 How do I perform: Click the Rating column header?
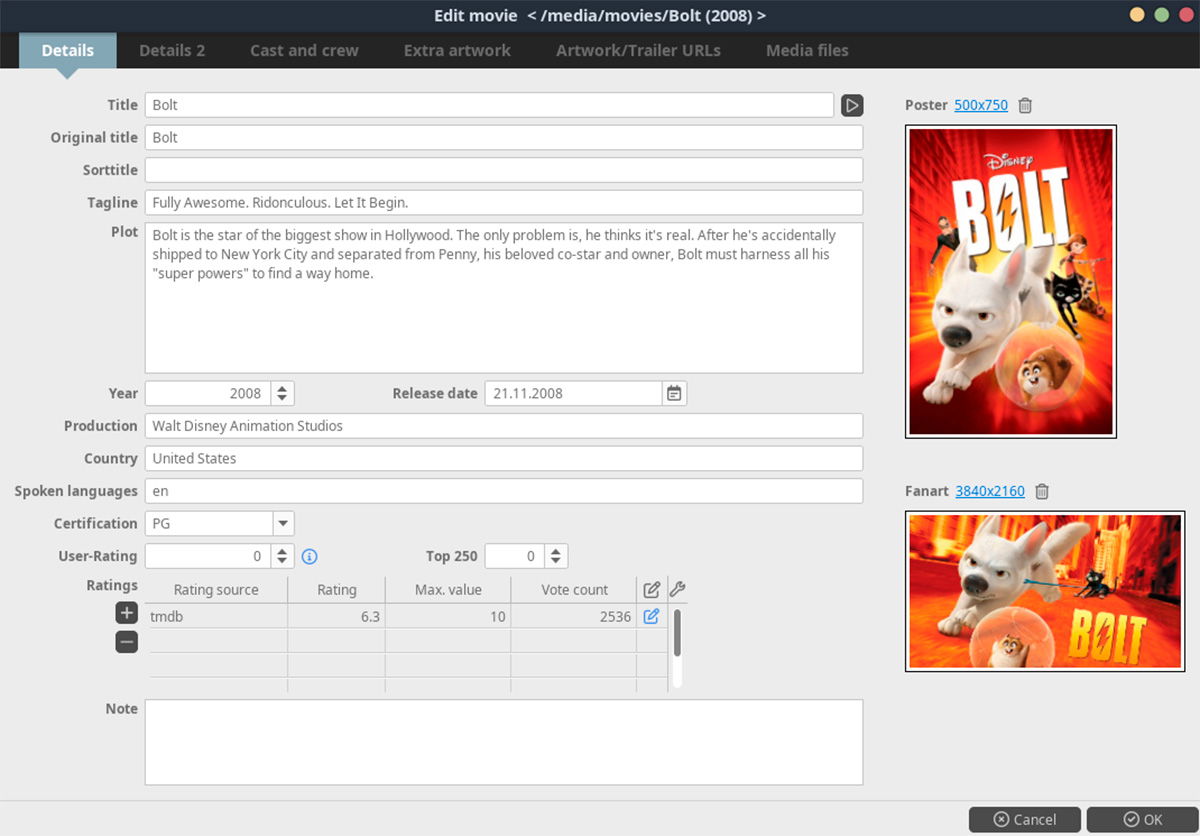pos(337,590)
